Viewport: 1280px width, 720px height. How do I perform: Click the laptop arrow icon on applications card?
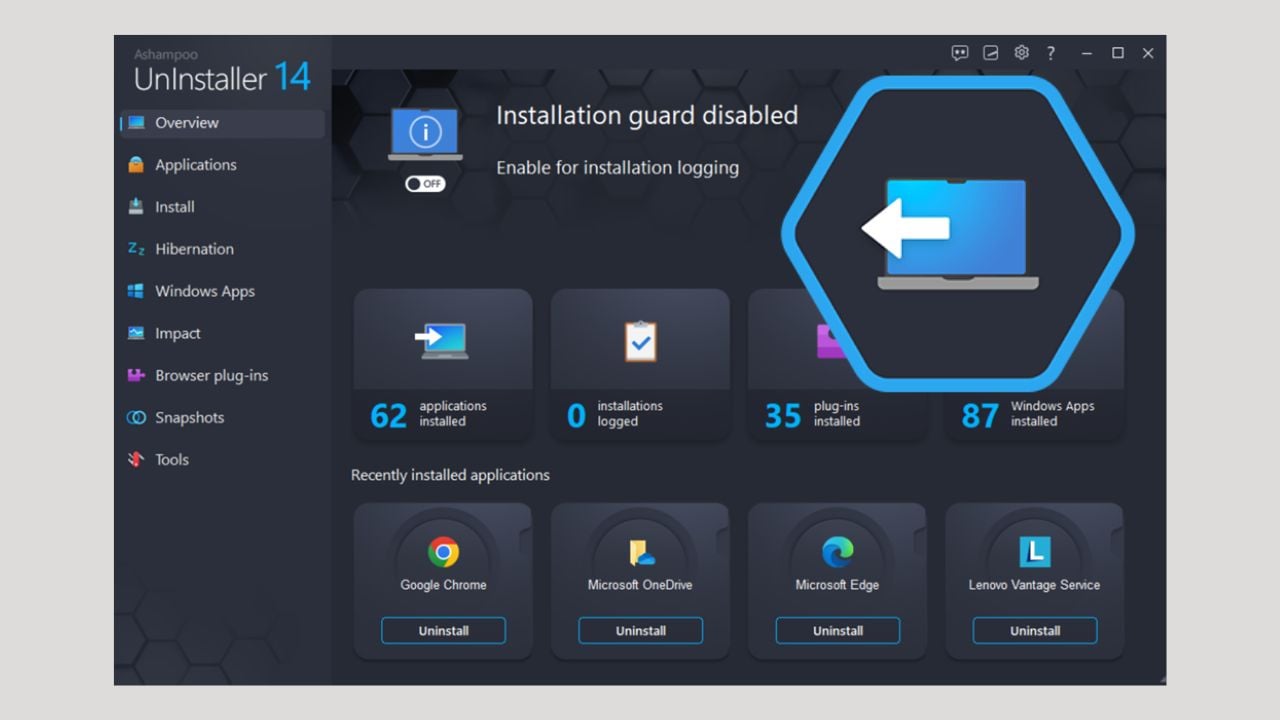click(442, 340)
